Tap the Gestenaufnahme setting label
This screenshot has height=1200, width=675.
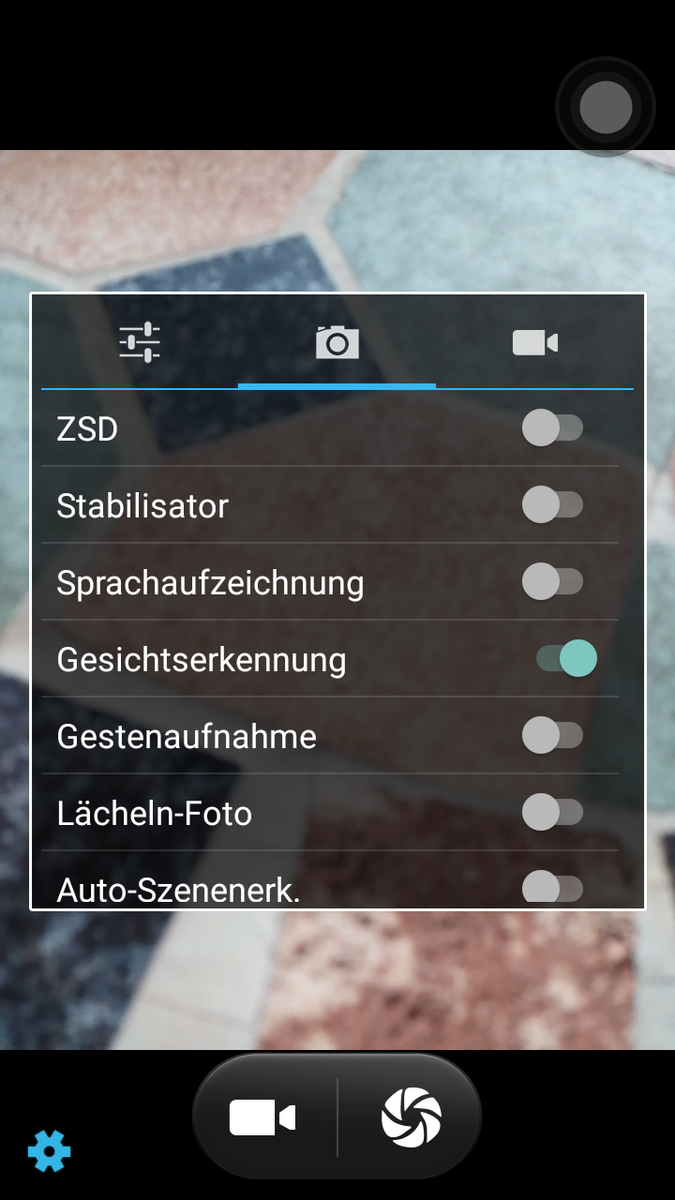pyautogui.click(x=187, y=737)
